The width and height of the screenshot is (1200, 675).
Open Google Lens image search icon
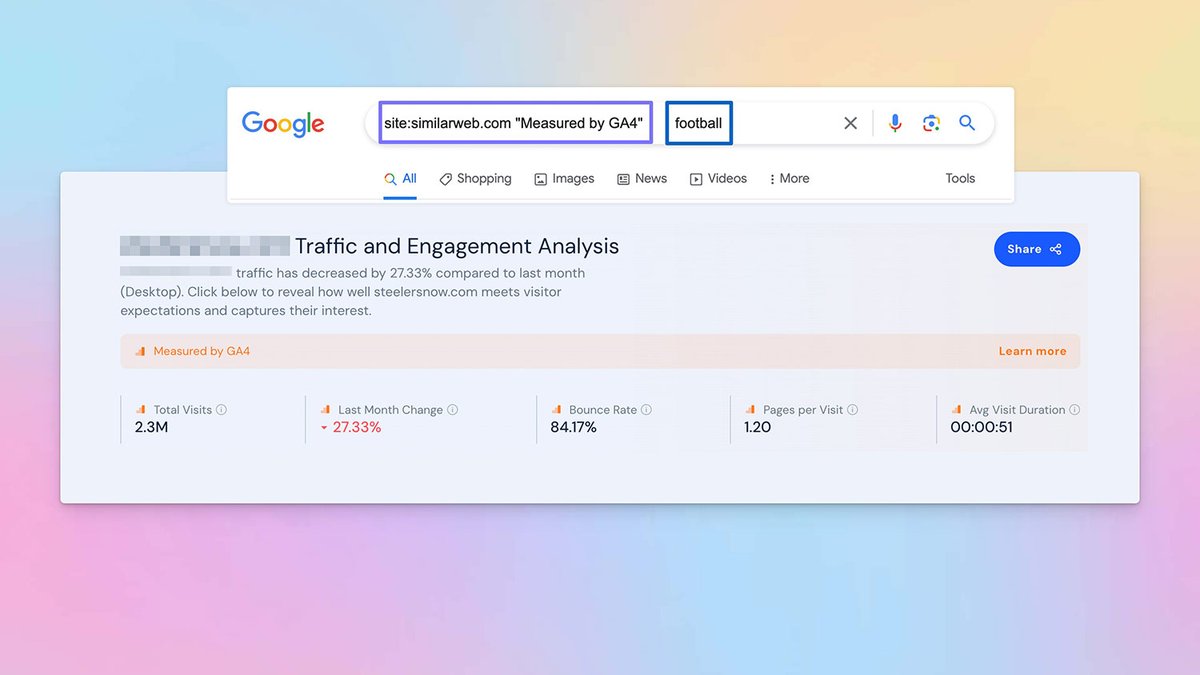931,123
